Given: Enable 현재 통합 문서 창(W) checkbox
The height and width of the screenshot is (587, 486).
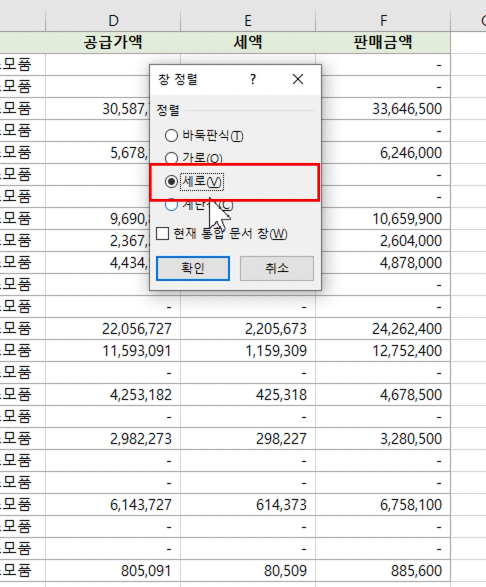Looking at the screenshot, I should (x=222, y=234).
